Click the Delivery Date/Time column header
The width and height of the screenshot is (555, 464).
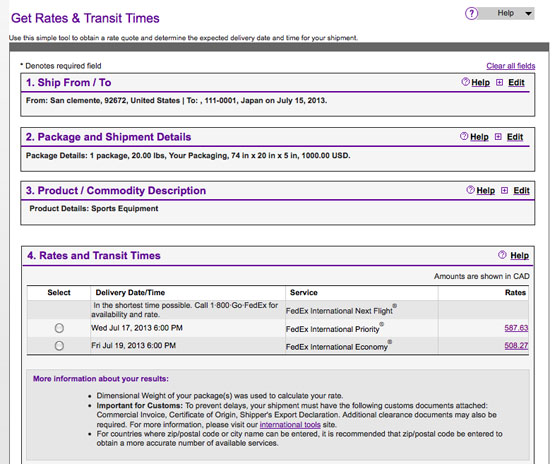(130, 293)
